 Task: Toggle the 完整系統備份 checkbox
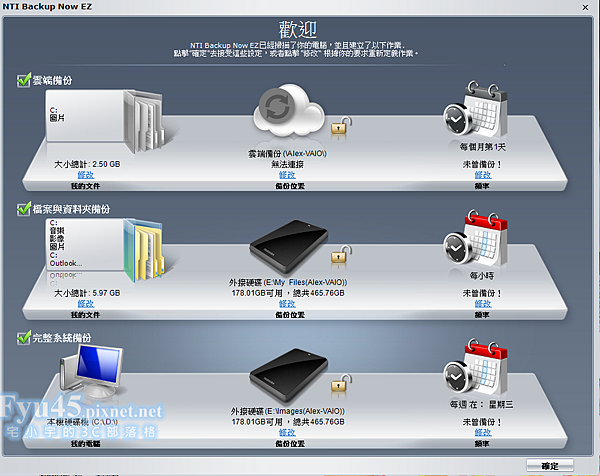tap(24, 338)
